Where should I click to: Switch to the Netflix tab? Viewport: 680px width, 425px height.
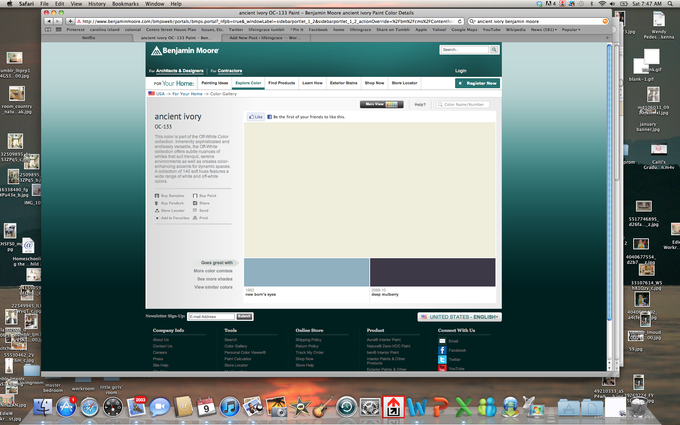88,38
